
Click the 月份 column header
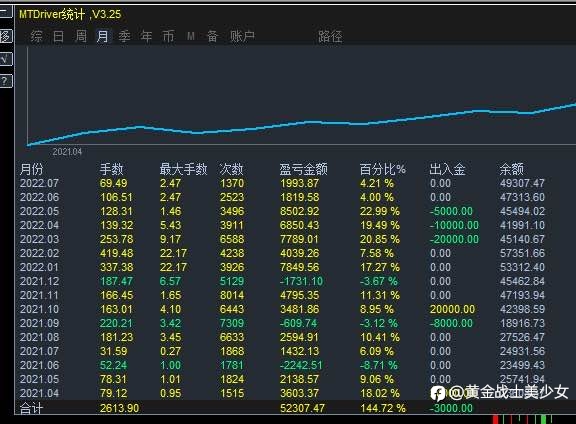click(x=32, y=169)
